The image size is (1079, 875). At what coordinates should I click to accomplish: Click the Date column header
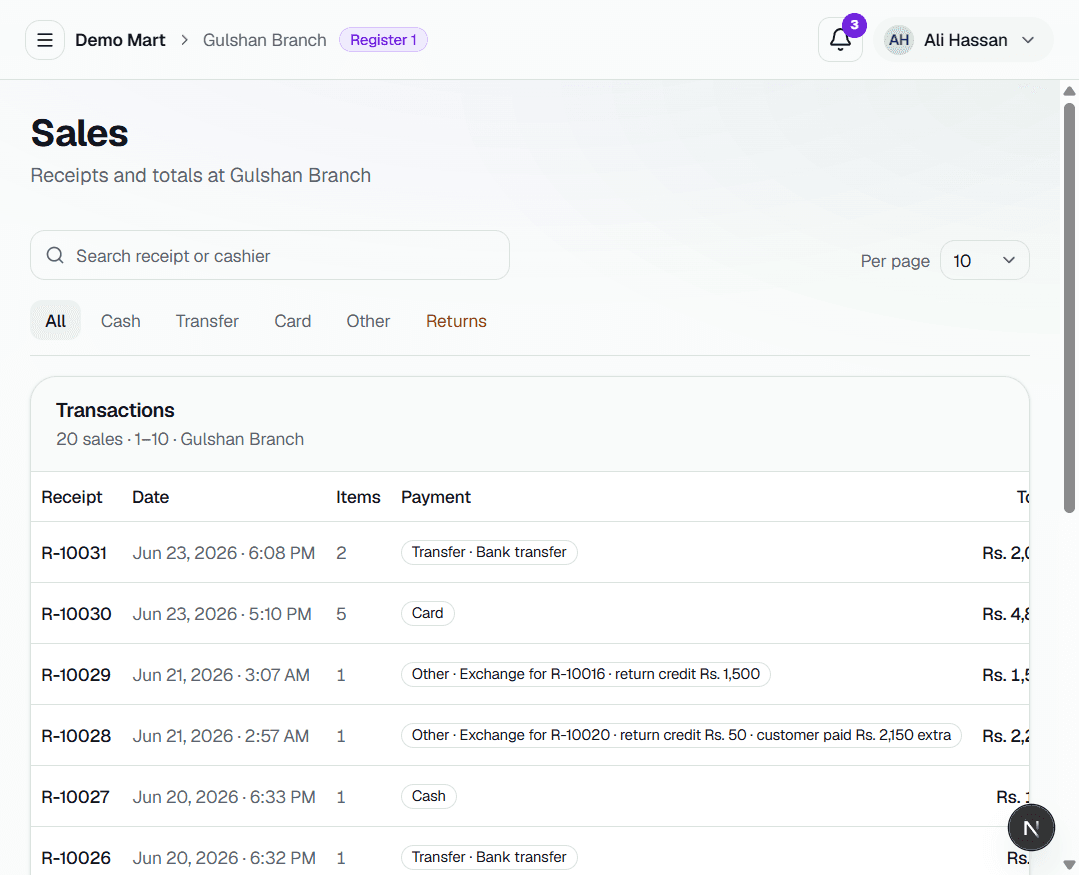151,497
